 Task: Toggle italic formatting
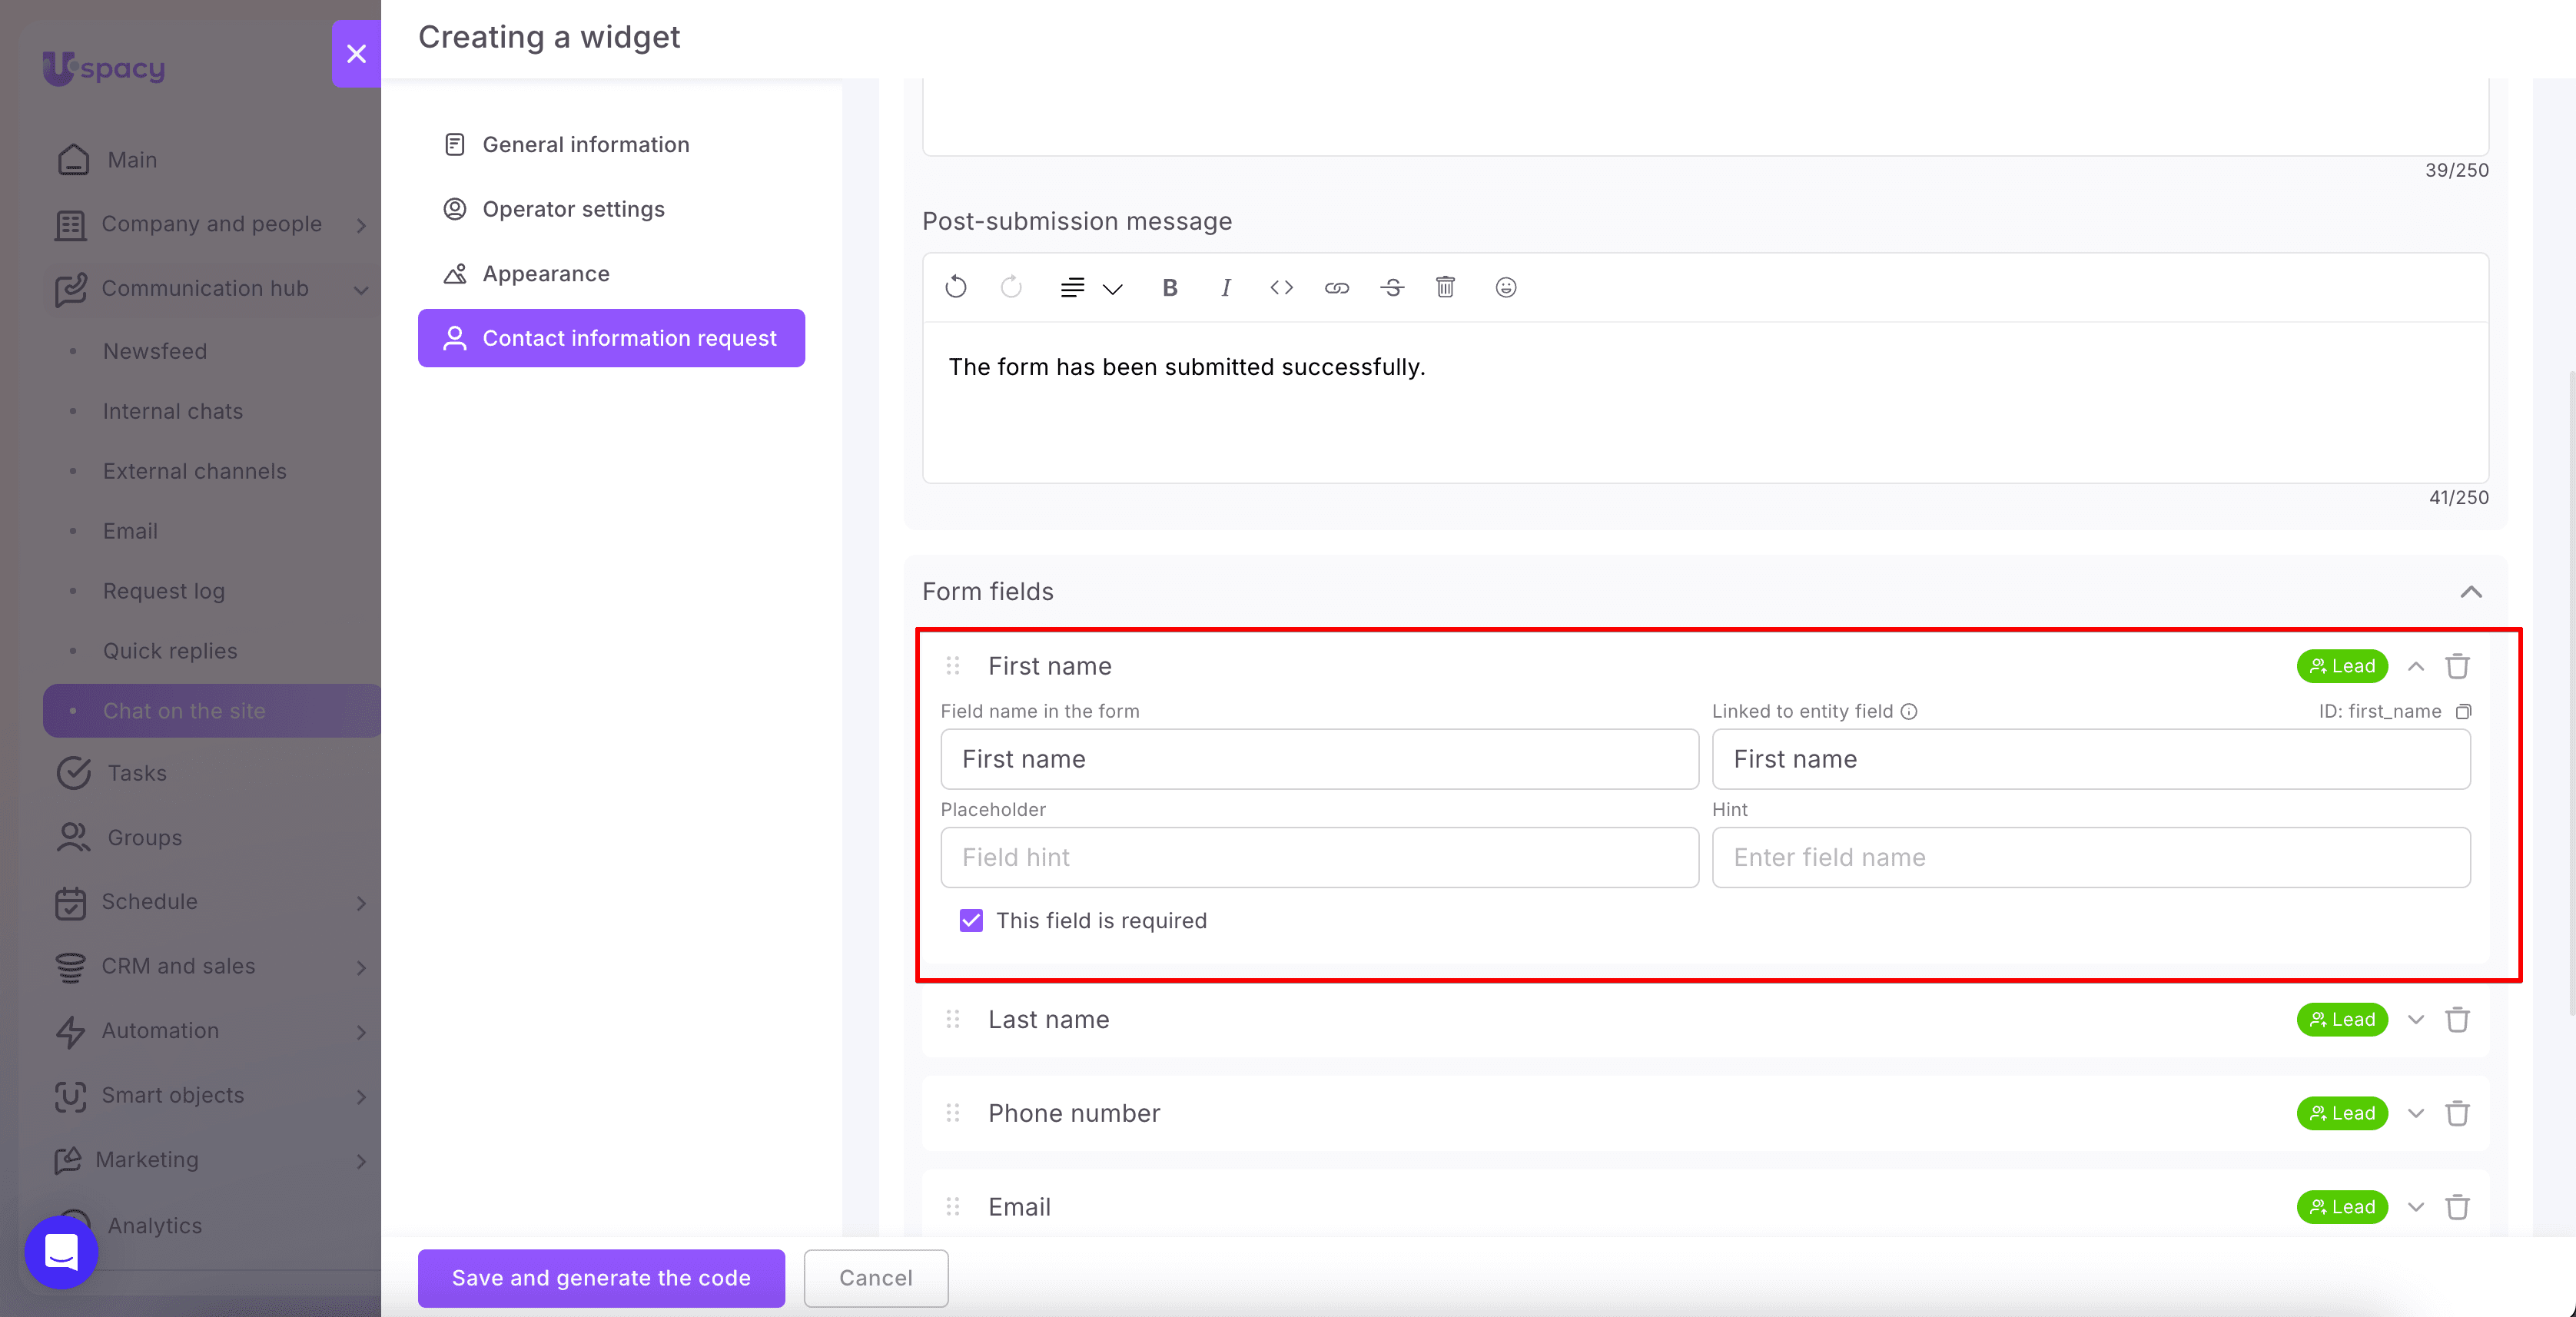1226,288
